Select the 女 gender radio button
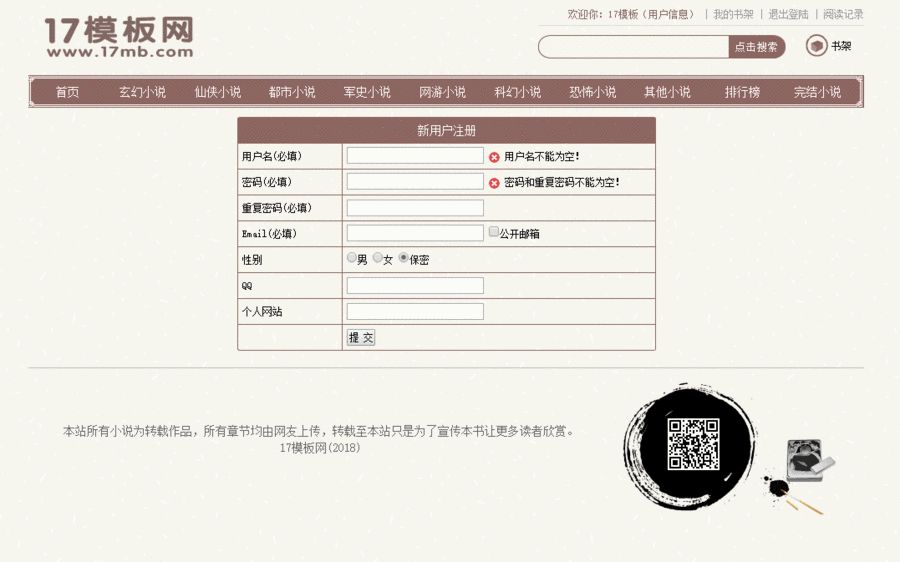This screenshot has height=562, width=900. point(377,258)
